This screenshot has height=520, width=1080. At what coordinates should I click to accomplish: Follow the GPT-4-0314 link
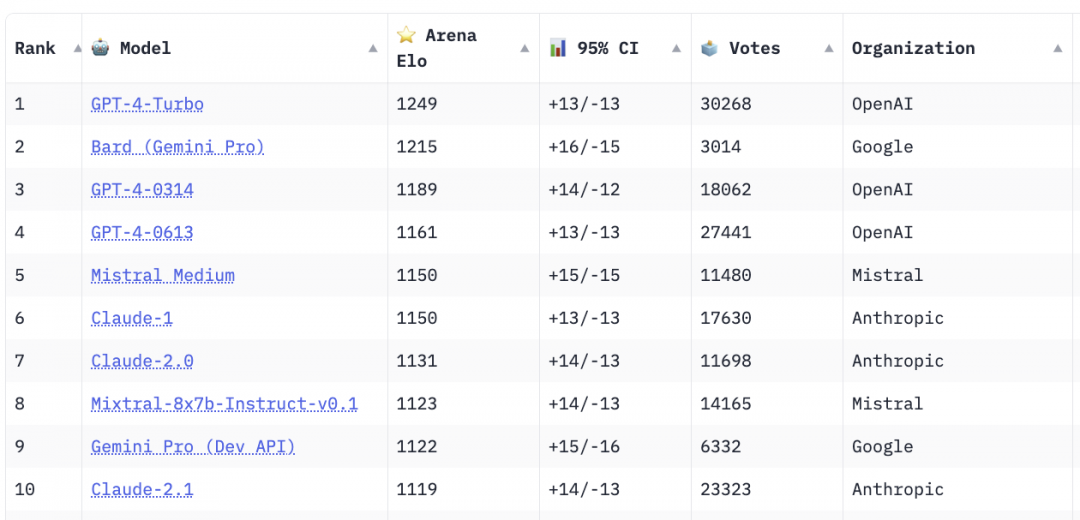tap(142, 190)
